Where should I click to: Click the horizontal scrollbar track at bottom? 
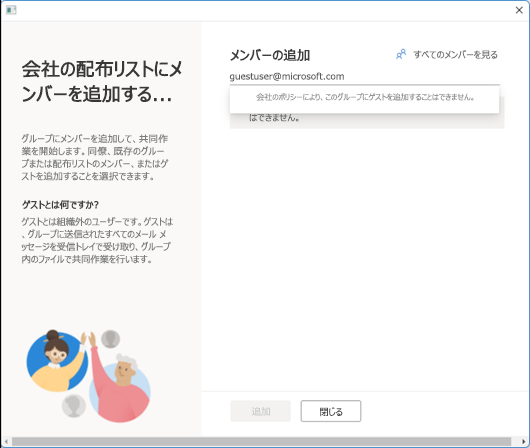[x=261, y=441]
